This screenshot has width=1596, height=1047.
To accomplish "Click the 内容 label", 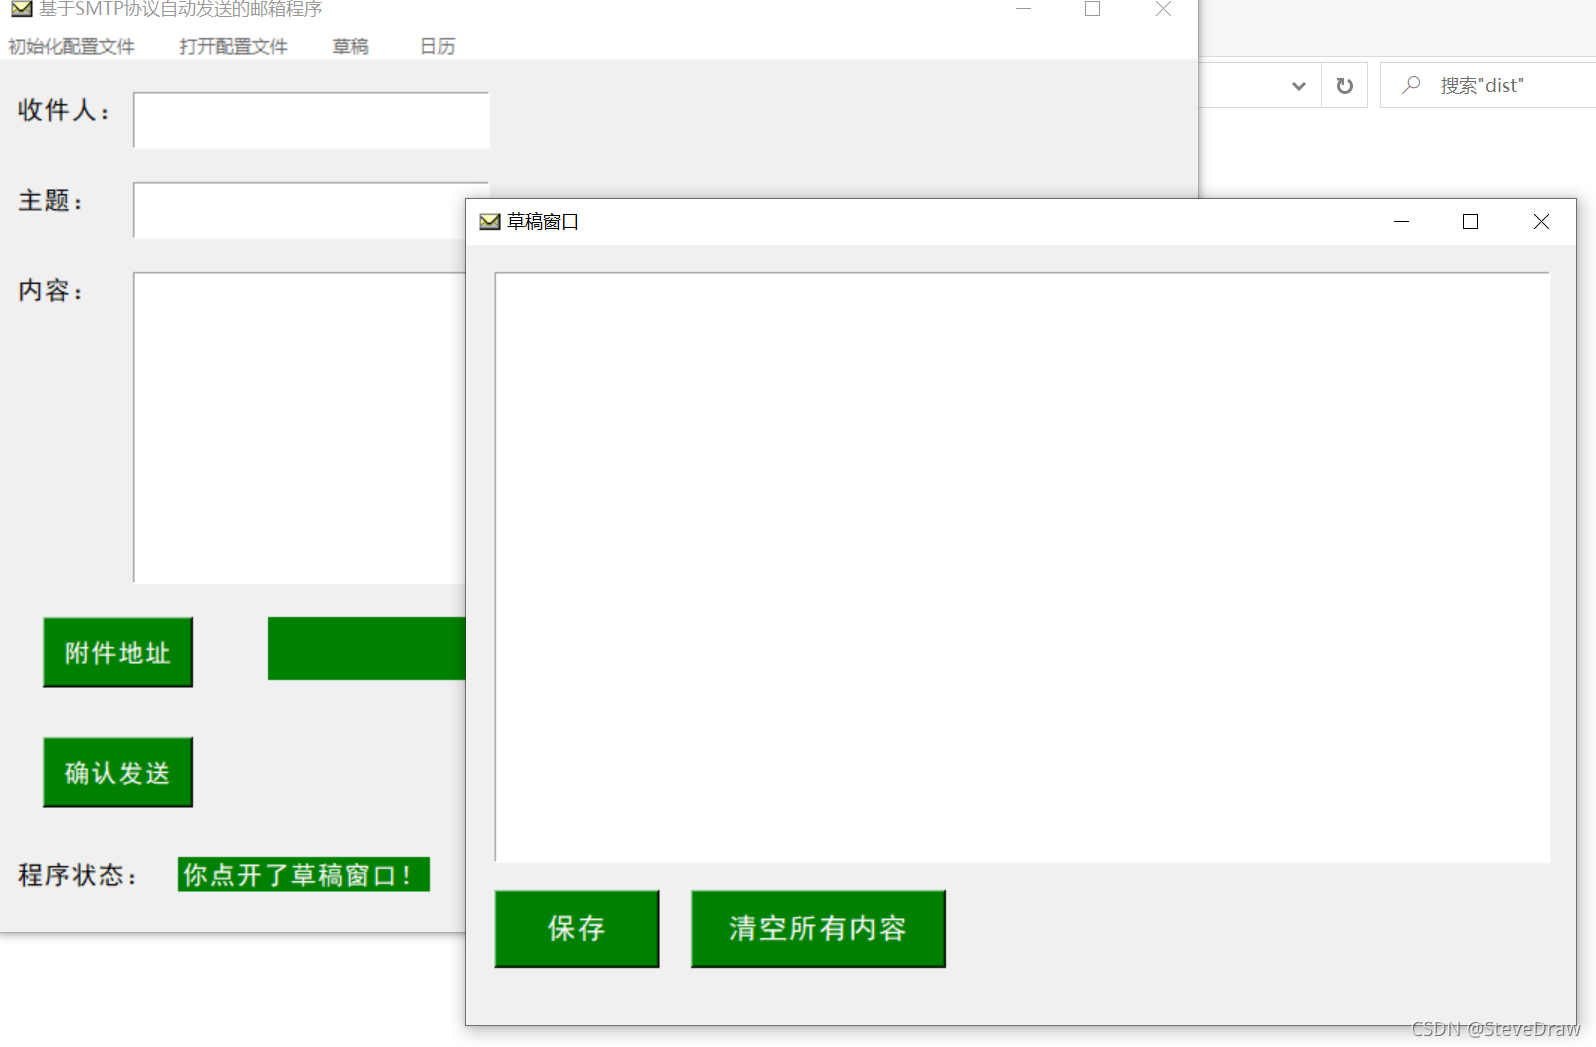I will [x=51, y=290].
